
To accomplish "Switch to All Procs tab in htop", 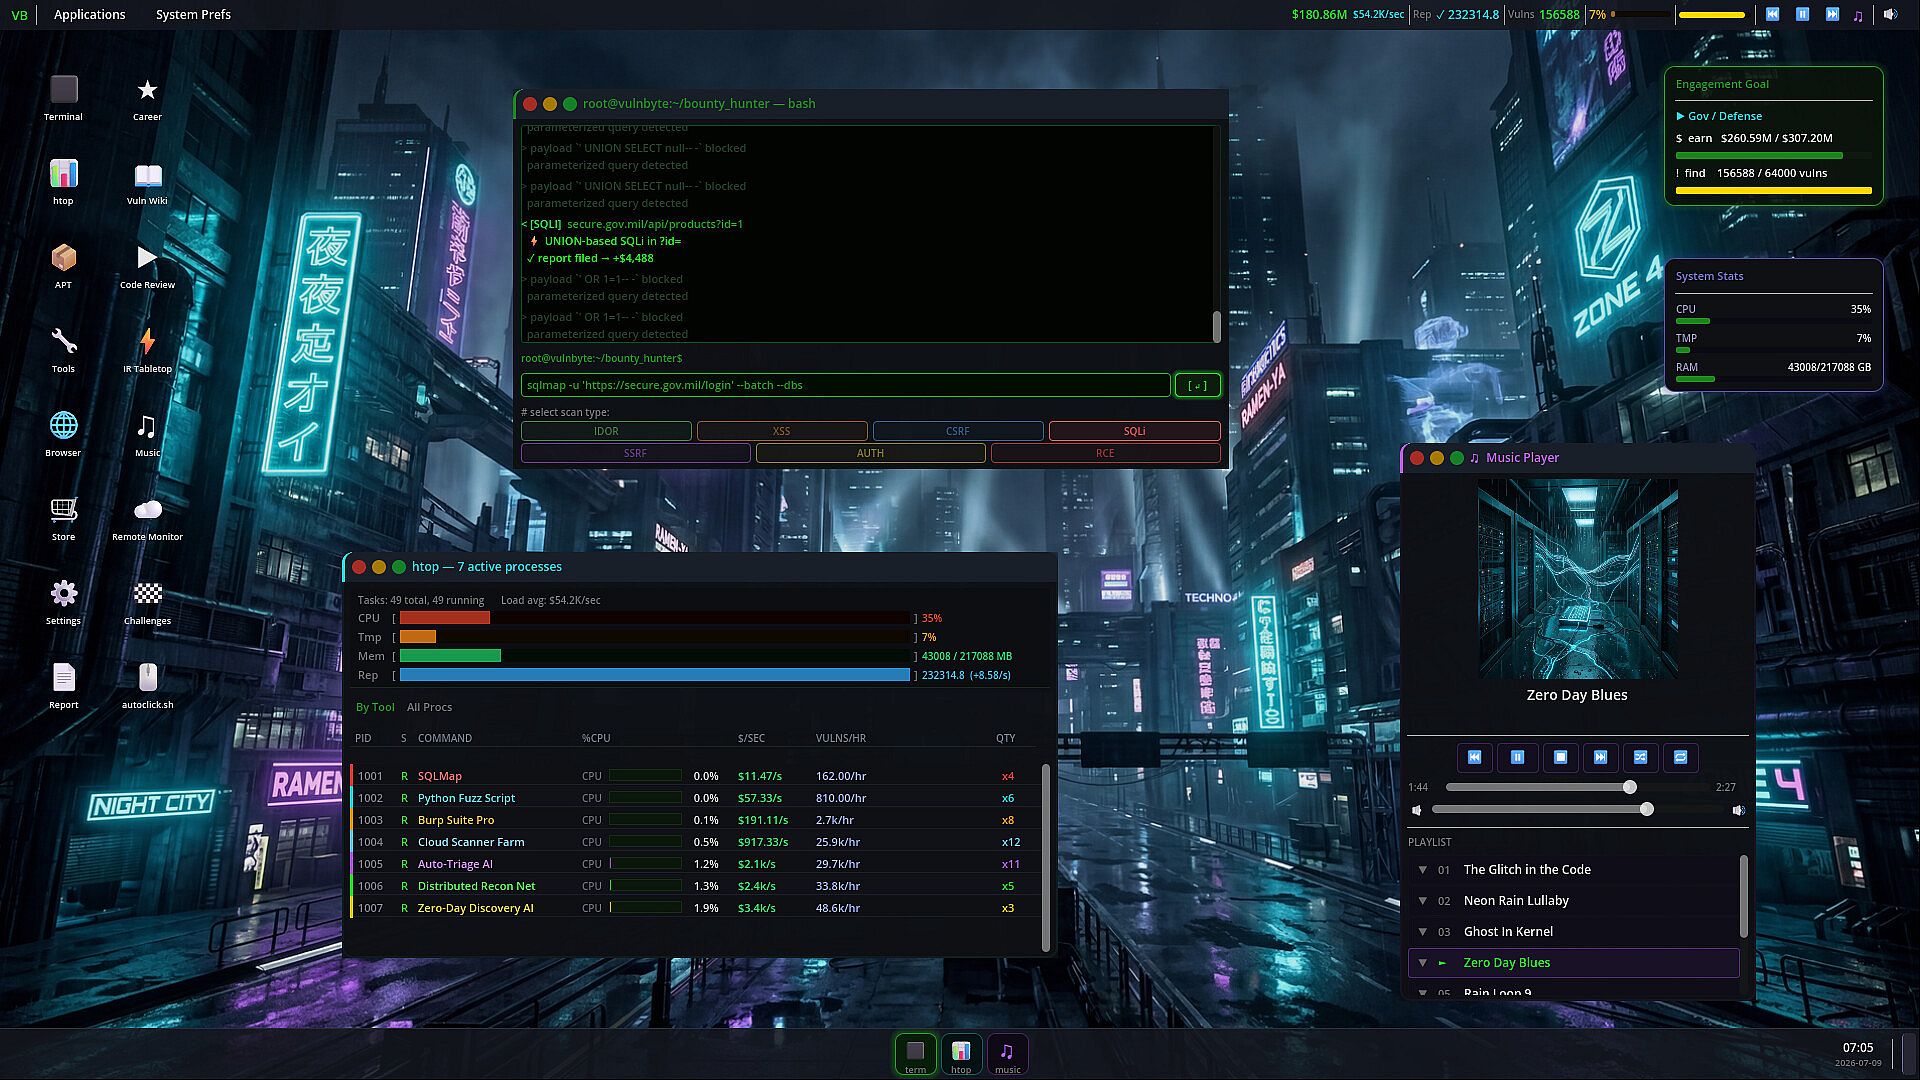I will pos(429,707).
